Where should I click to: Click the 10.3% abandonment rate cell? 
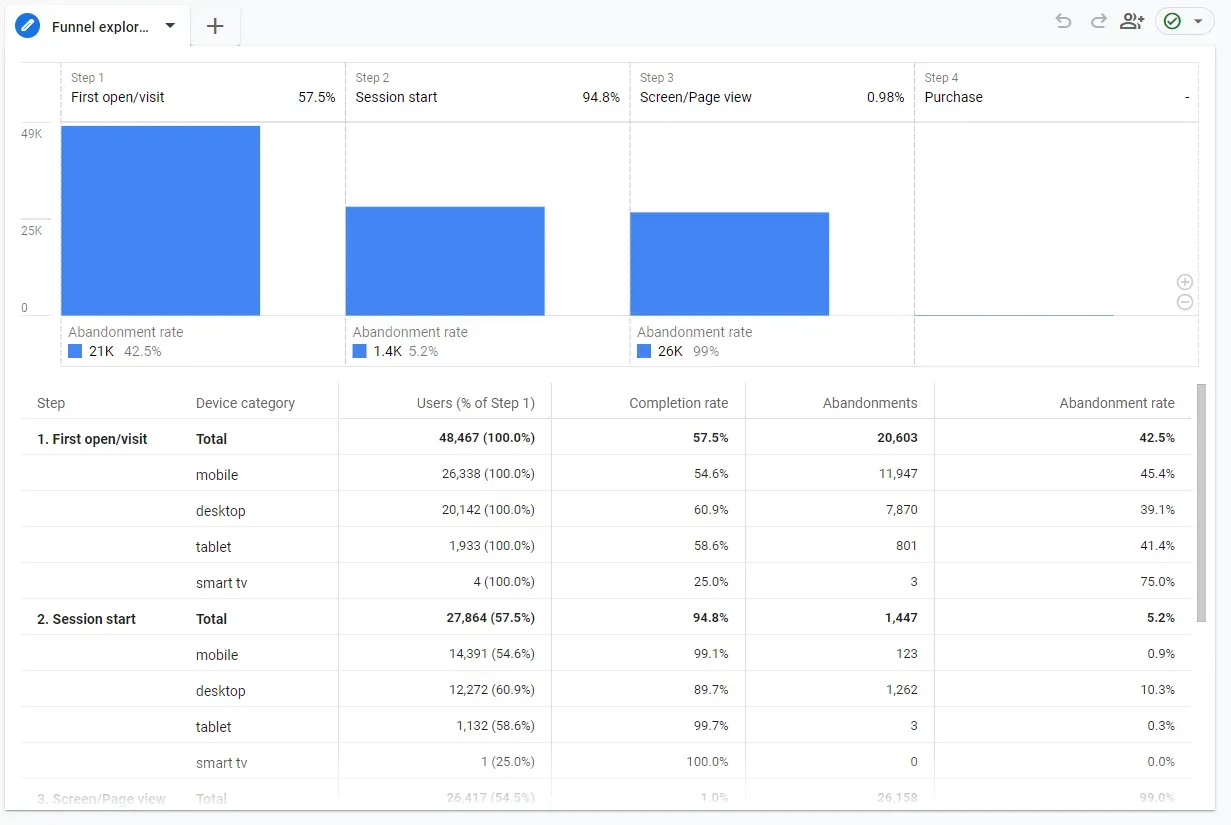tap(1157, 690)
